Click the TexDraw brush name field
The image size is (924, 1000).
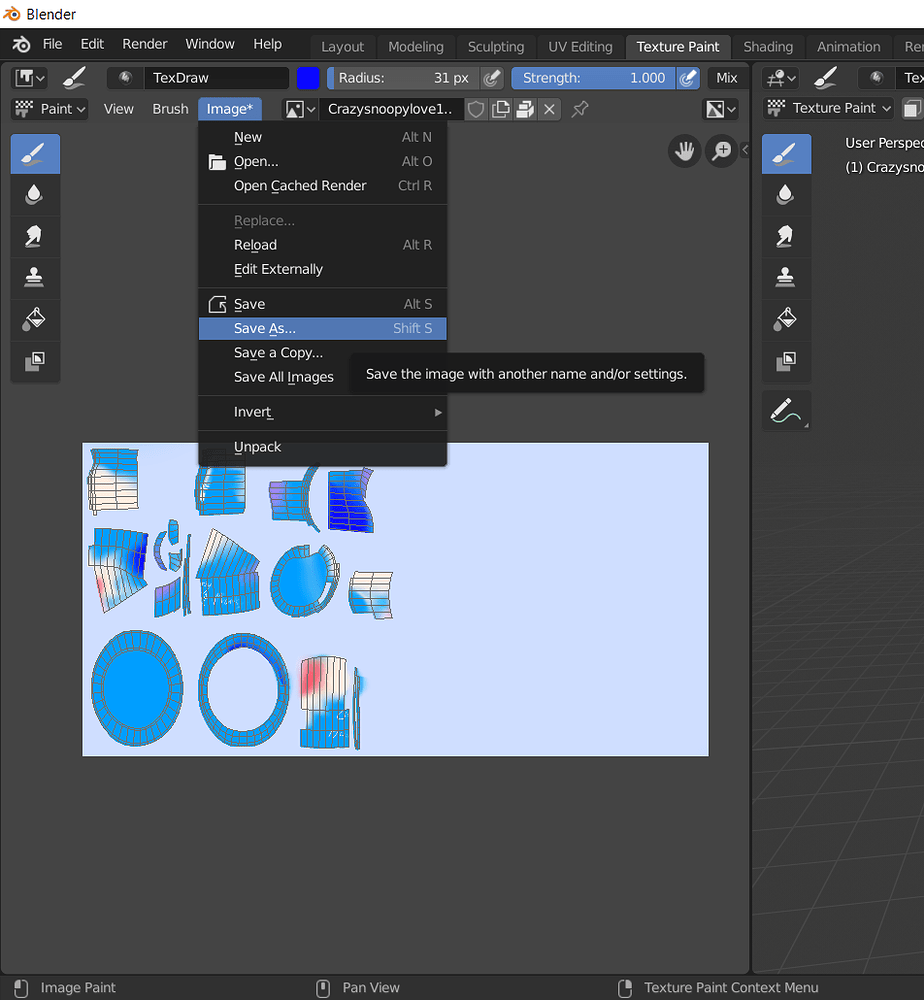[x=215, y=77]
